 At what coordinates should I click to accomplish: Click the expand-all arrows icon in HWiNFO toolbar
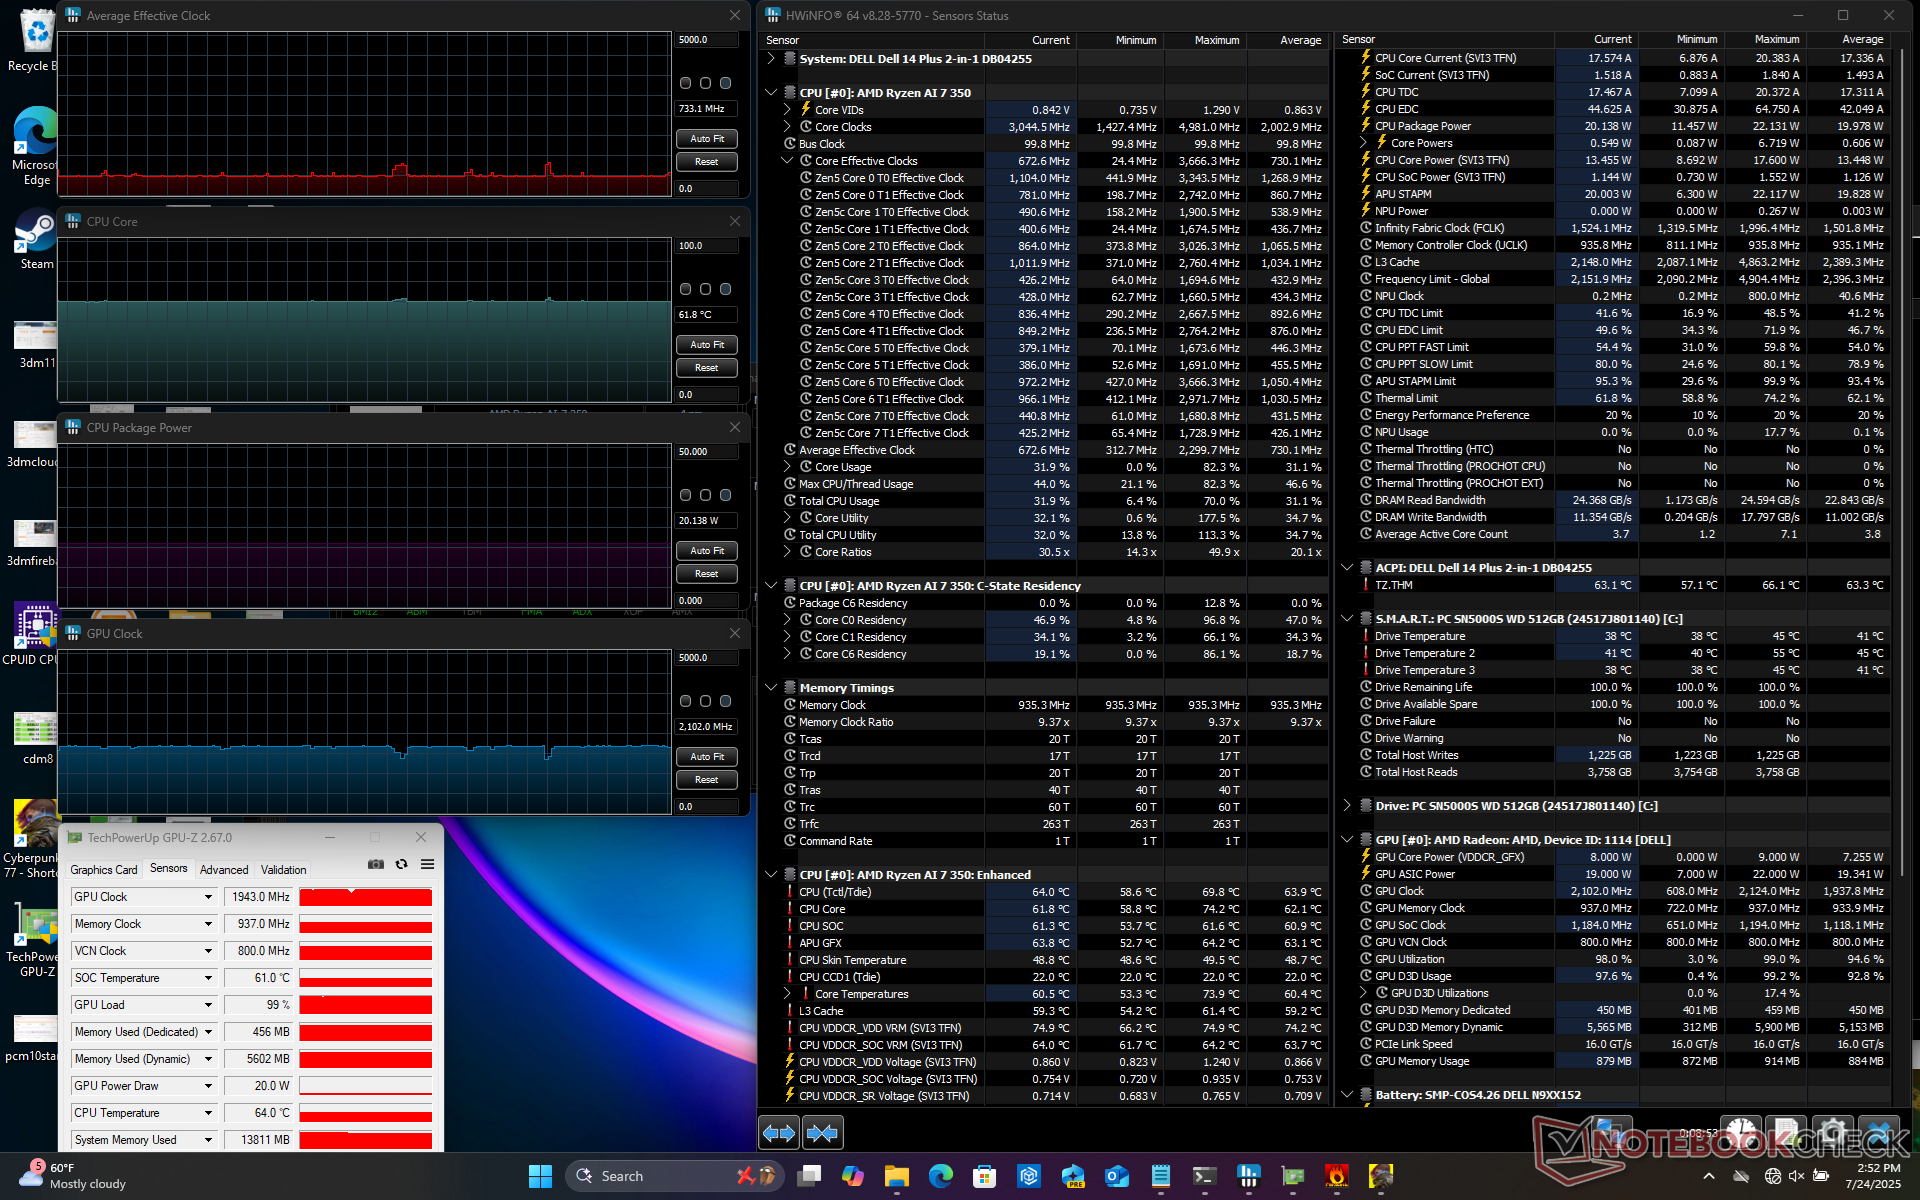[x=779, y=1133]
